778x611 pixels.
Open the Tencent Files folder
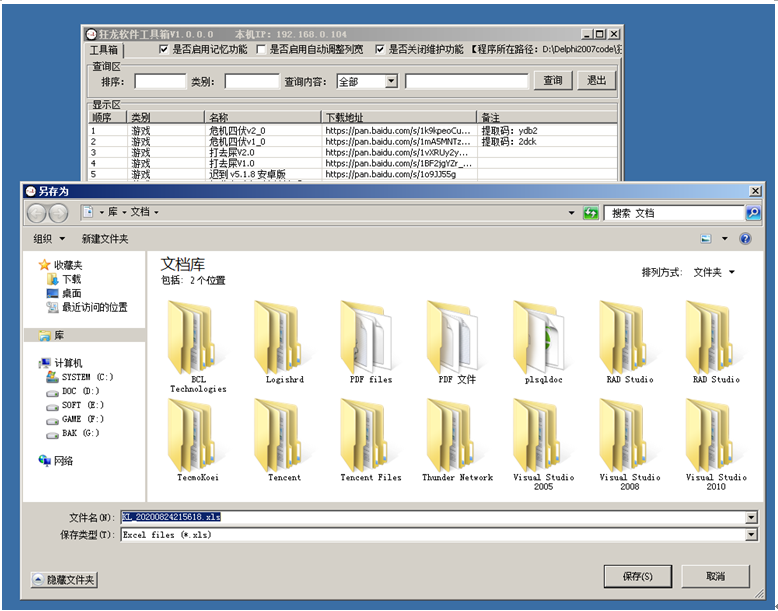tap(371, 438)
